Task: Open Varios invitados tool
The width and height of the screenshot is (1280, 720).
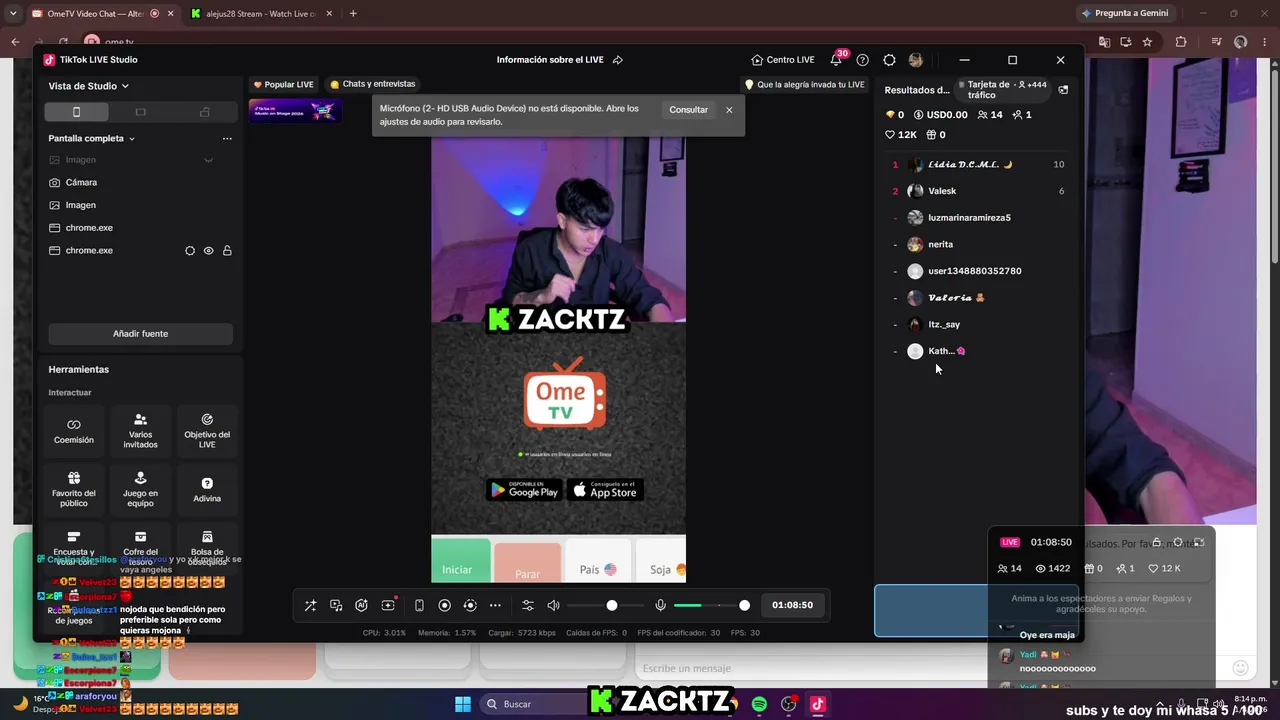Action: click(140, 431)
